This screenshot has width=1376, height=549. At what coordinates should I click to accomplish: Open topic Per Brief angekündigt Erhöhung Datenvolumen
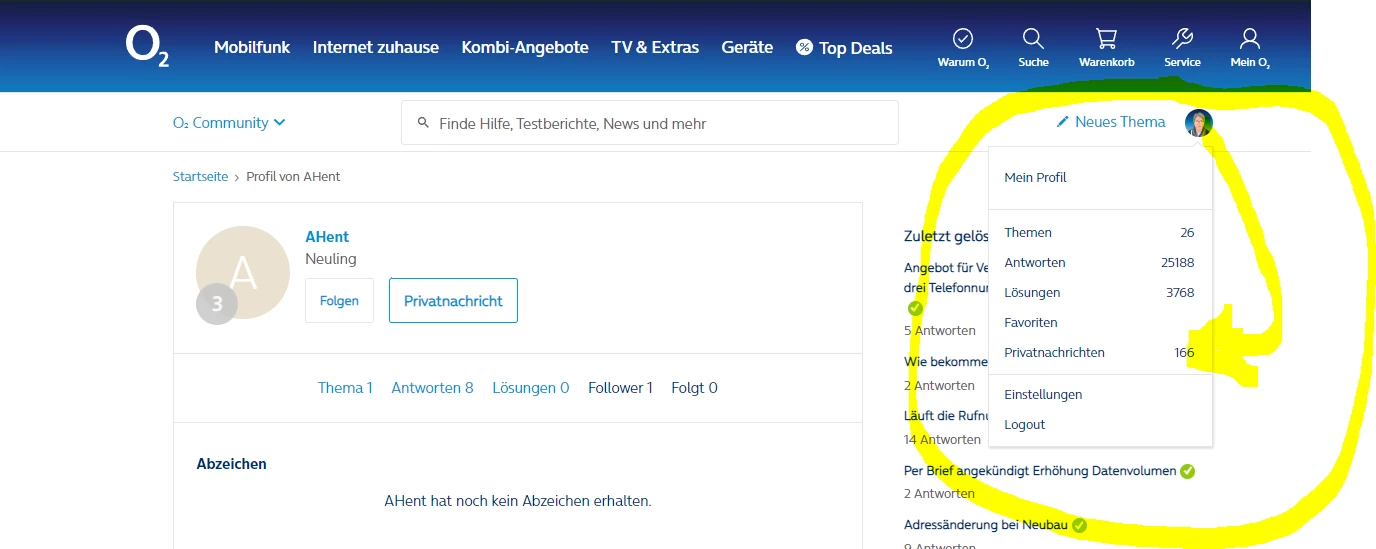pos(1040,470)
